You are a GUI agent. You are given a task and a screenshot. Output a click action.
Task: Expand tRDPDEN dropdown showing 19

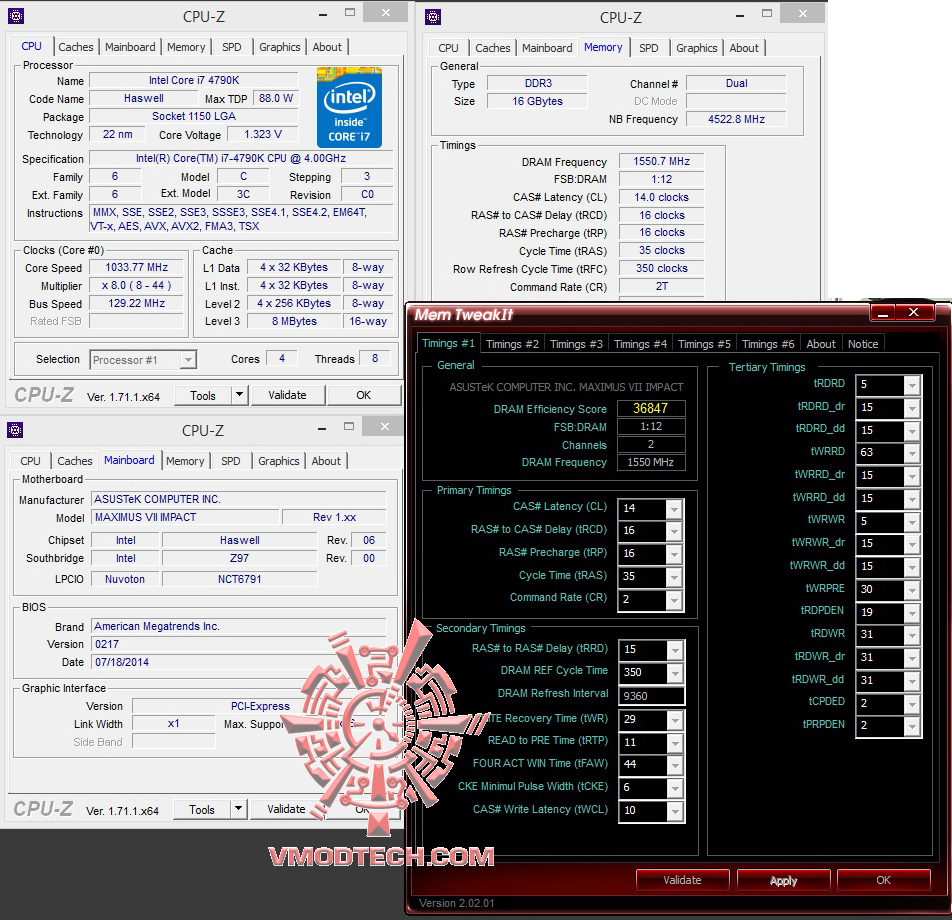[x=912, y=613]
